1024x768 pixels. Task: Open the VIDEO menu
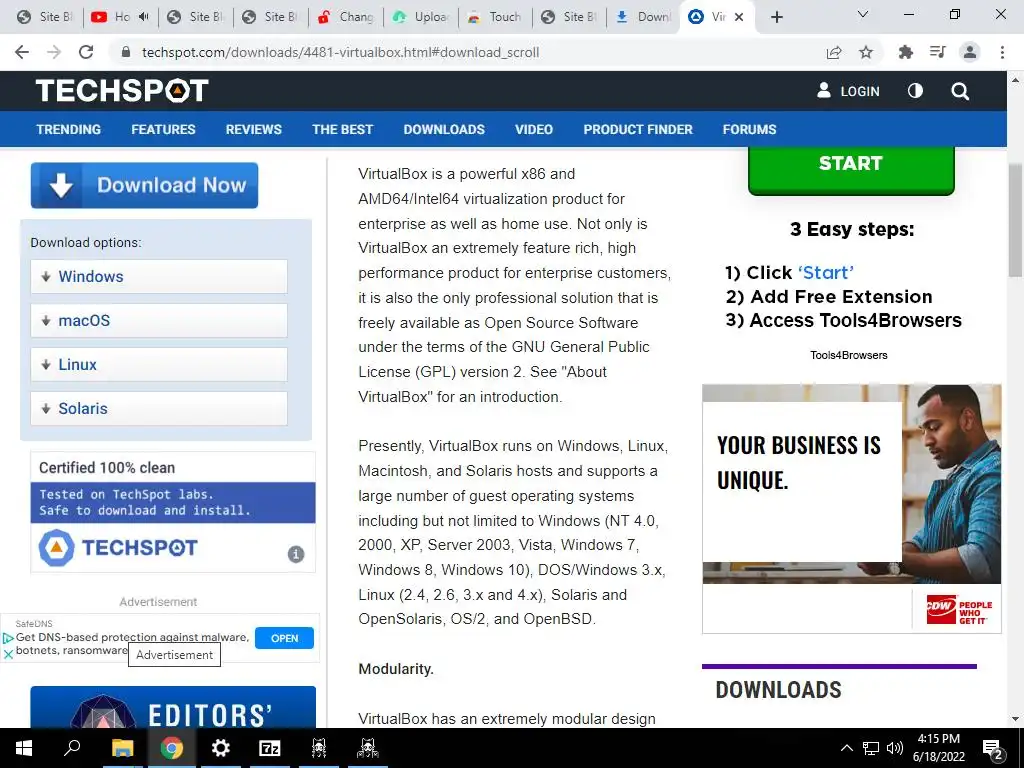(x=534, y=129)
